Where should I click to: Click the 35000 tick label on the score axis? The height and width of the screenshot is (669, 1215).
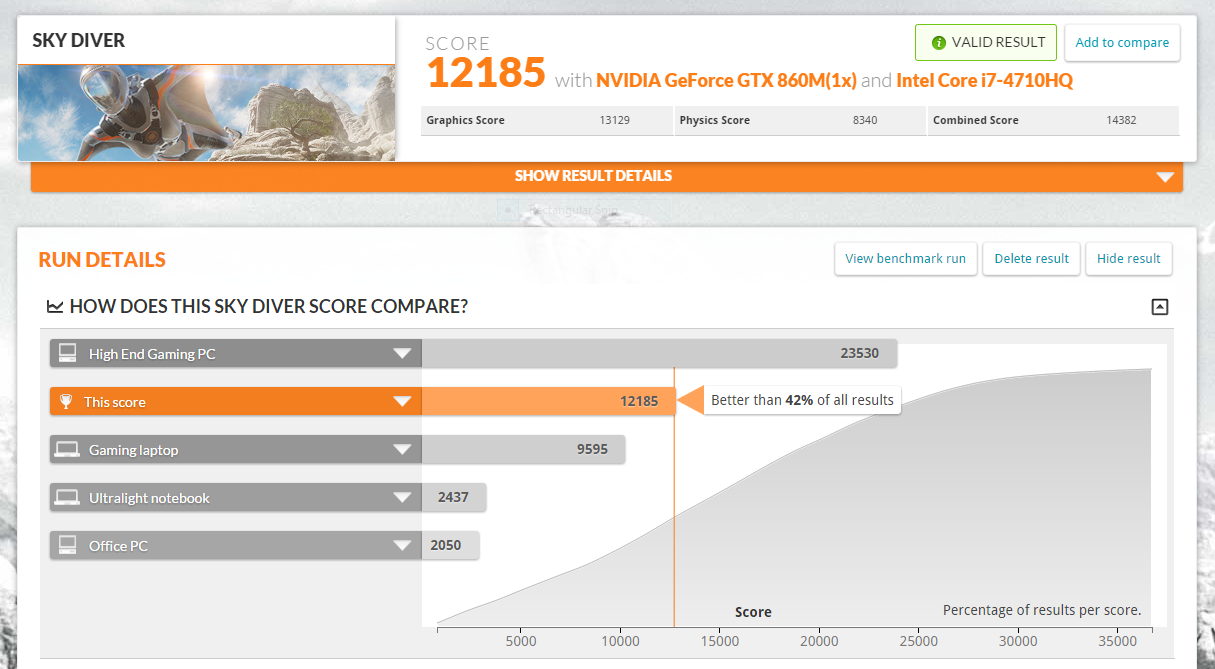[1117, 641]
